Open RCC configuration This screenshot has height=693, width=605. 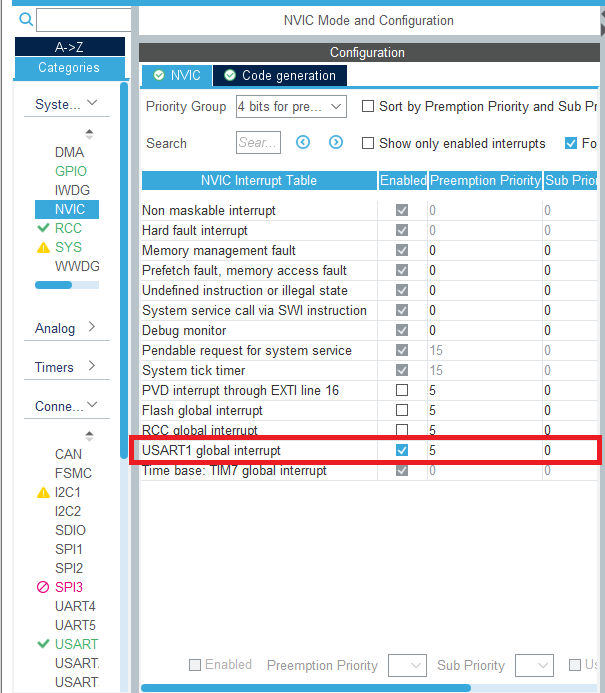[x=68, y=228]
